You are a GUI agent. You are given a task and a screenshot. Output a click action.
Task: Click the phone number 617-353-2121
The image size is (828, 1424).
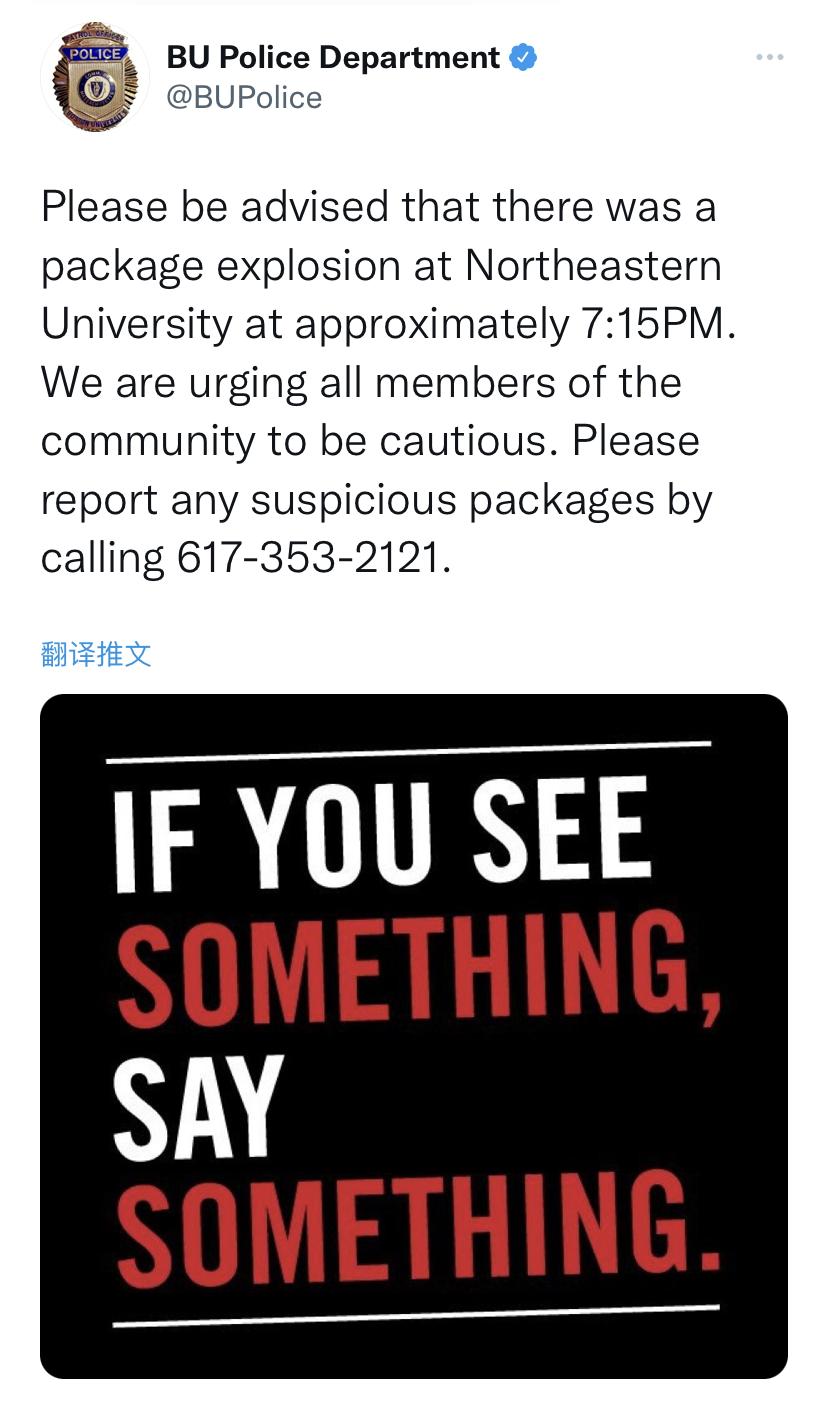click(x=309, y=557)
